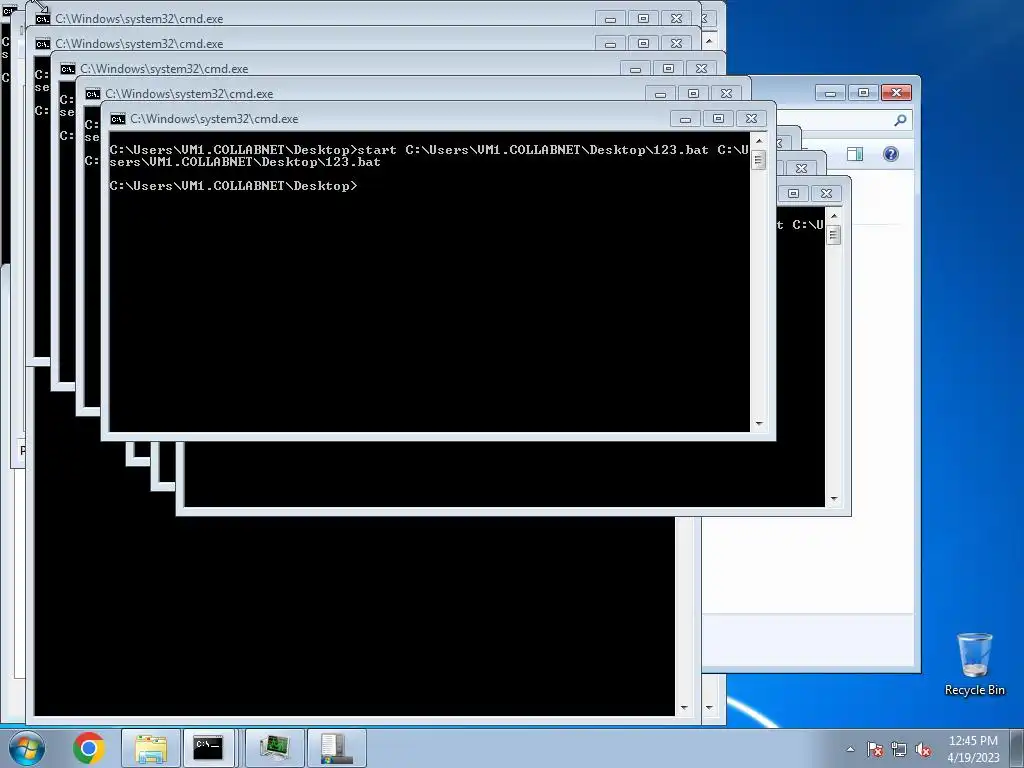
Task: Close the Explorer window with red X
Action: click(896, 93)
